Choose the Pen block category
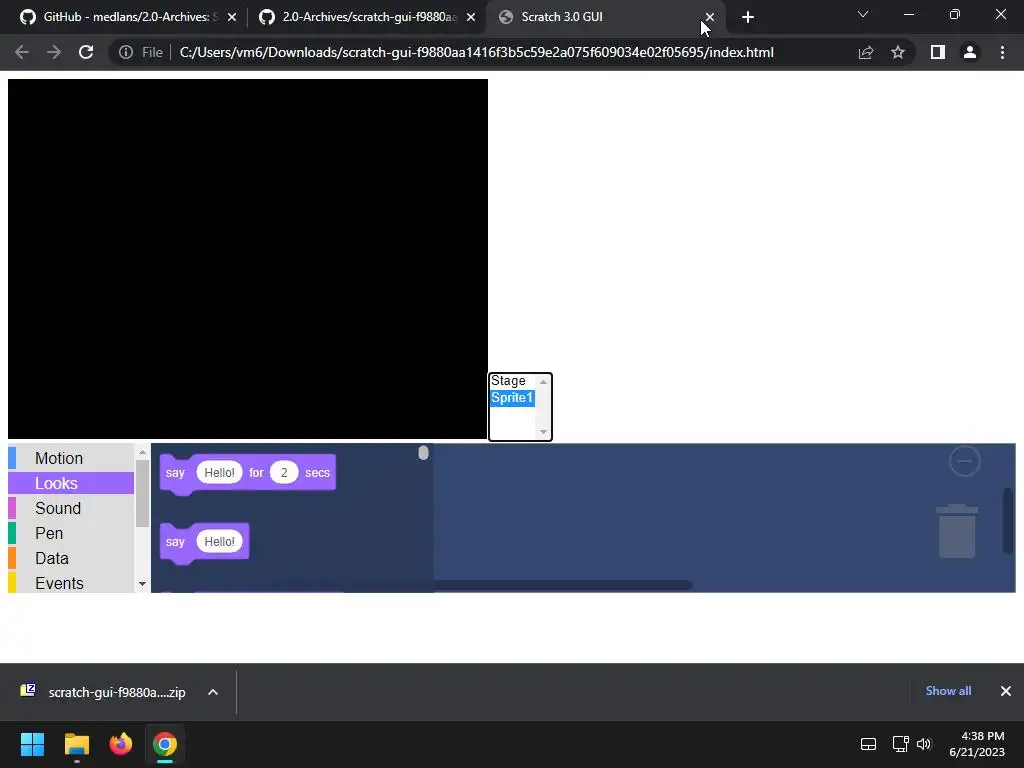Viewport: 1024px width, 768px height. click(71, 534)
